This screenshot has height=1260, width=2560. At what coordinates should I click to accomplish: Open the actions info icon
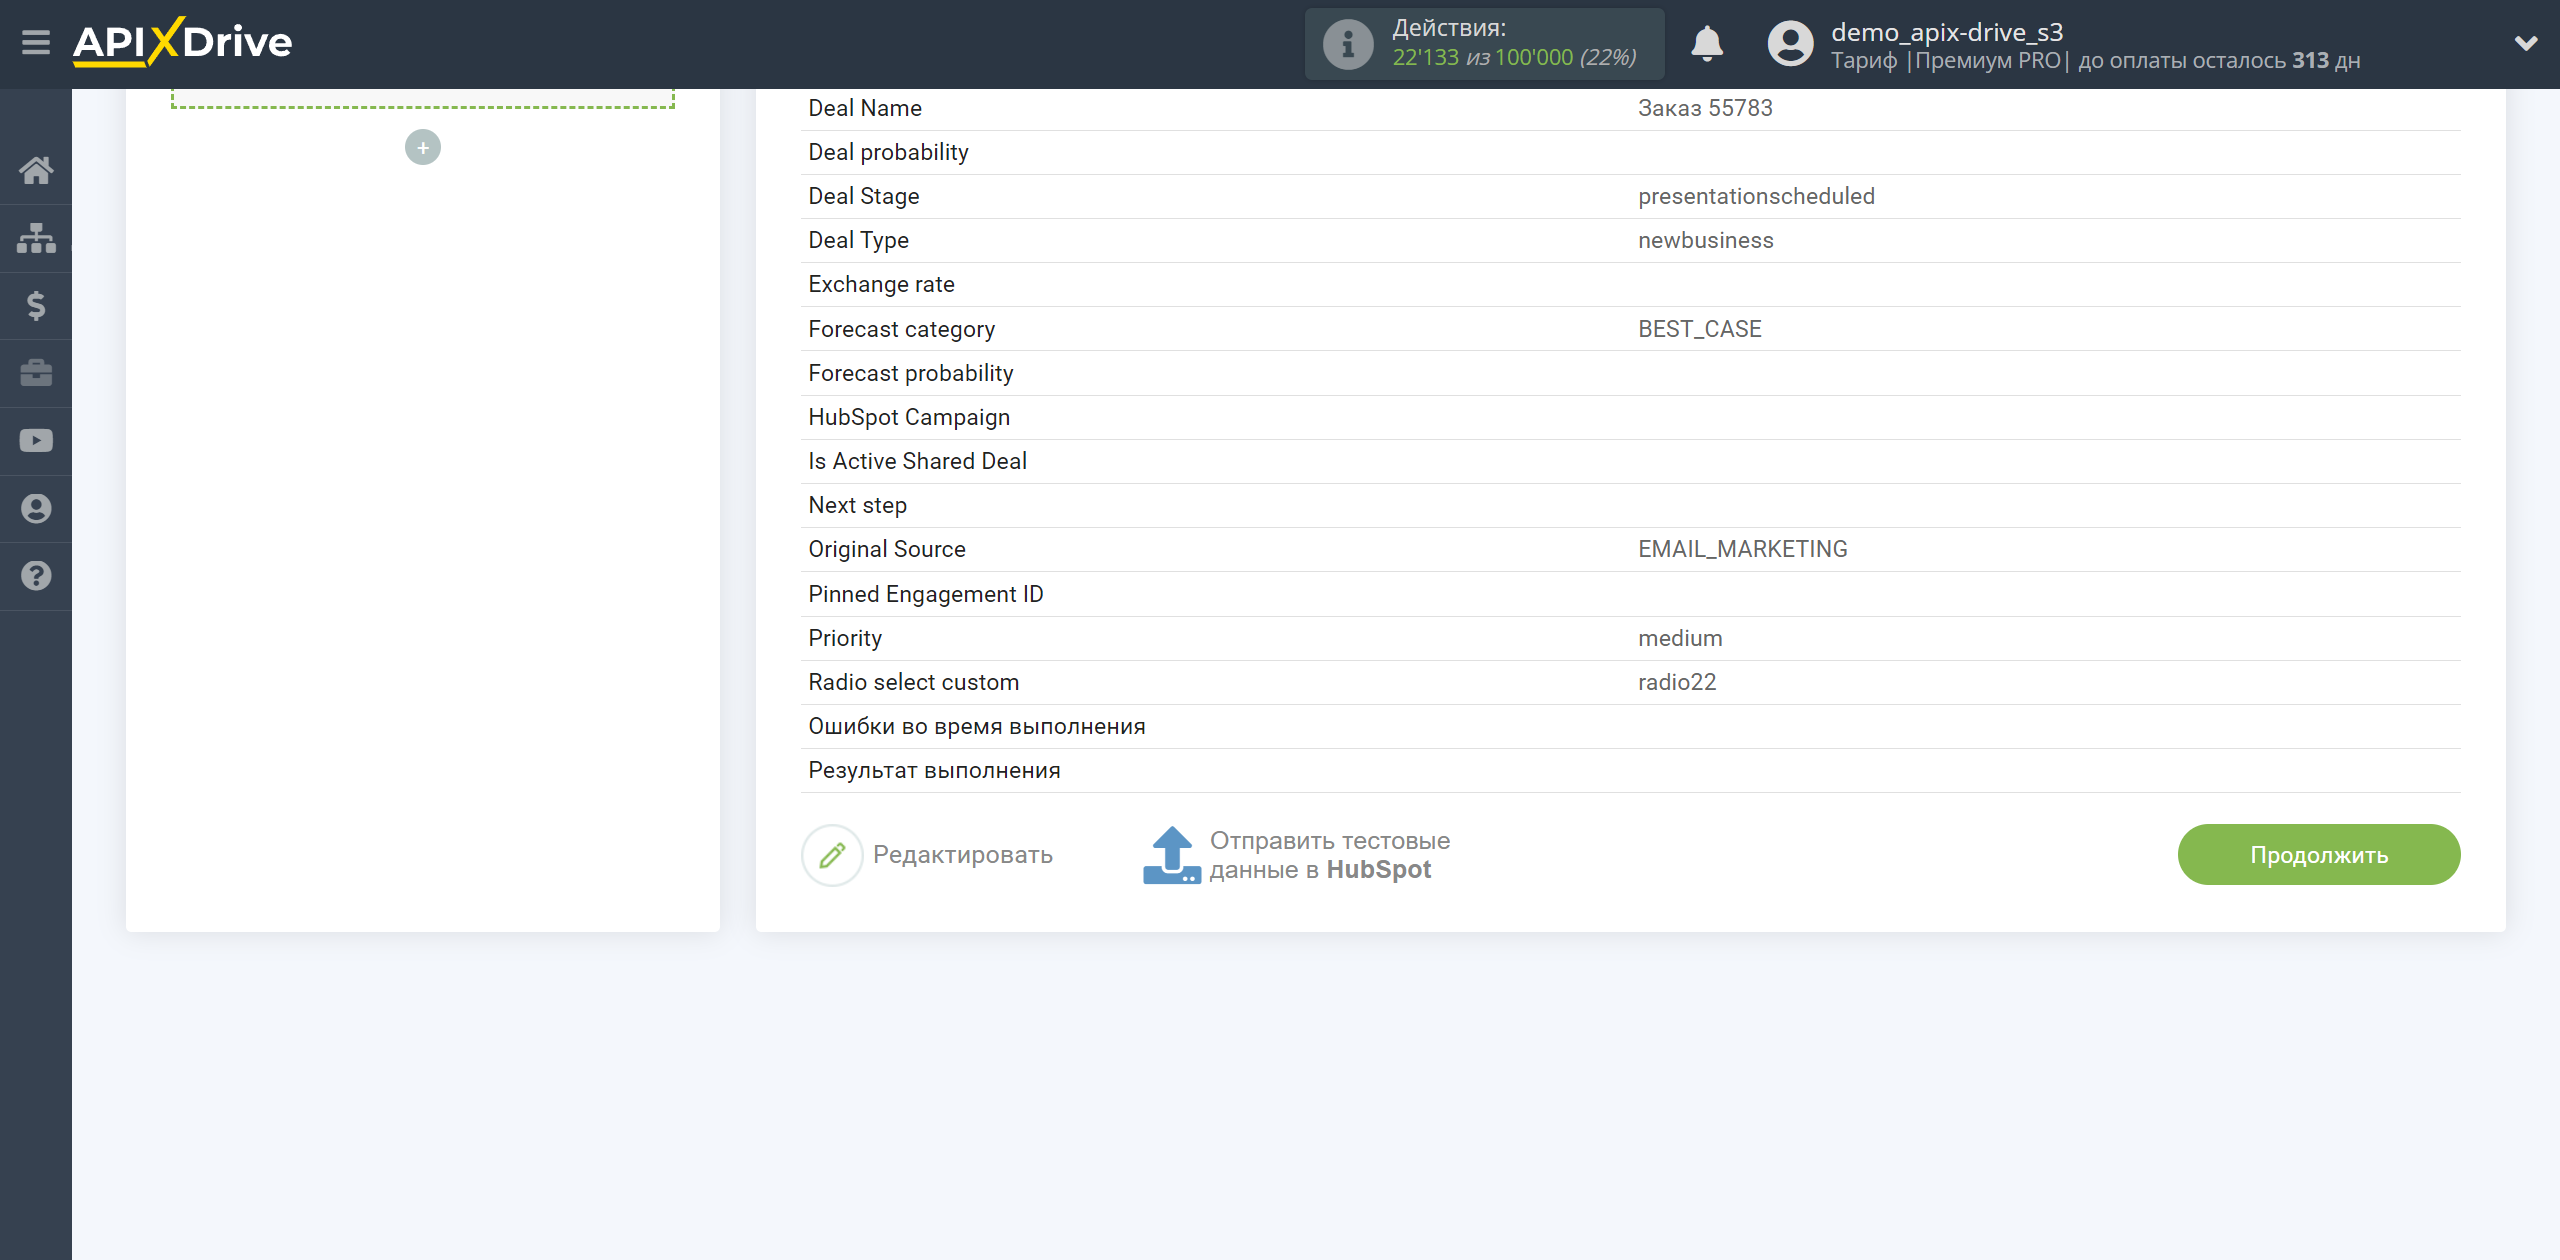tap(1348, 44)
